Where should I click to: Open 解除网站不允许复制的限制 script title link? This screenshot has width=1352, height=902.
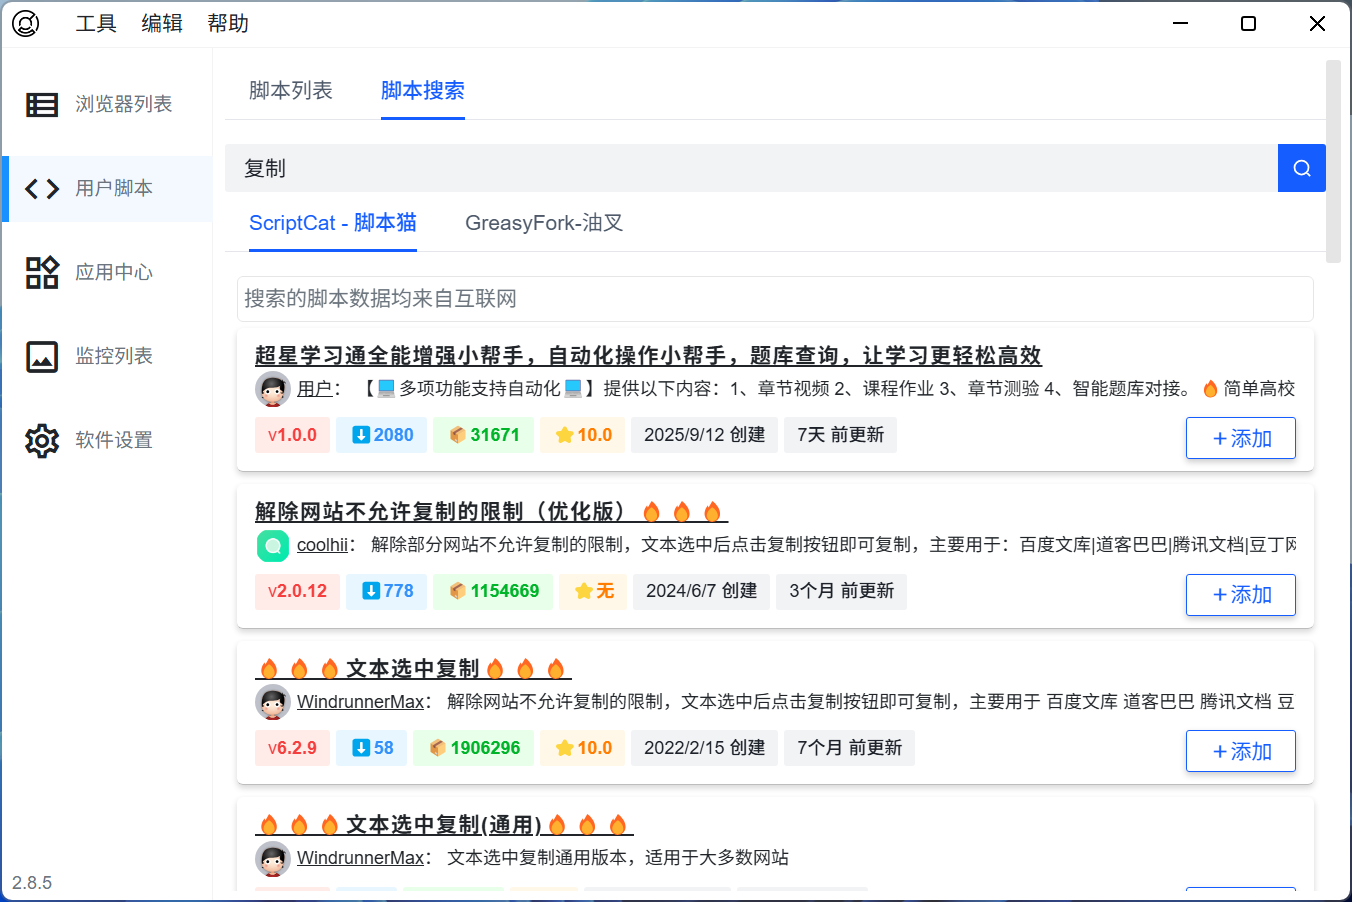click(440, 512)
